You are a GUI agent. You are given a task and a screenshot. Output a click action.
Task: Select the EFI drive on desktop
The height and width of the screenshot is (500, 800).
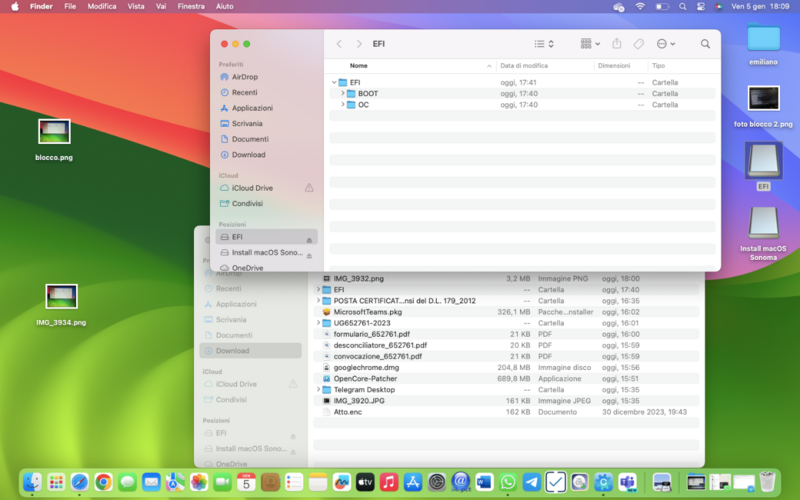click(763, 166)
